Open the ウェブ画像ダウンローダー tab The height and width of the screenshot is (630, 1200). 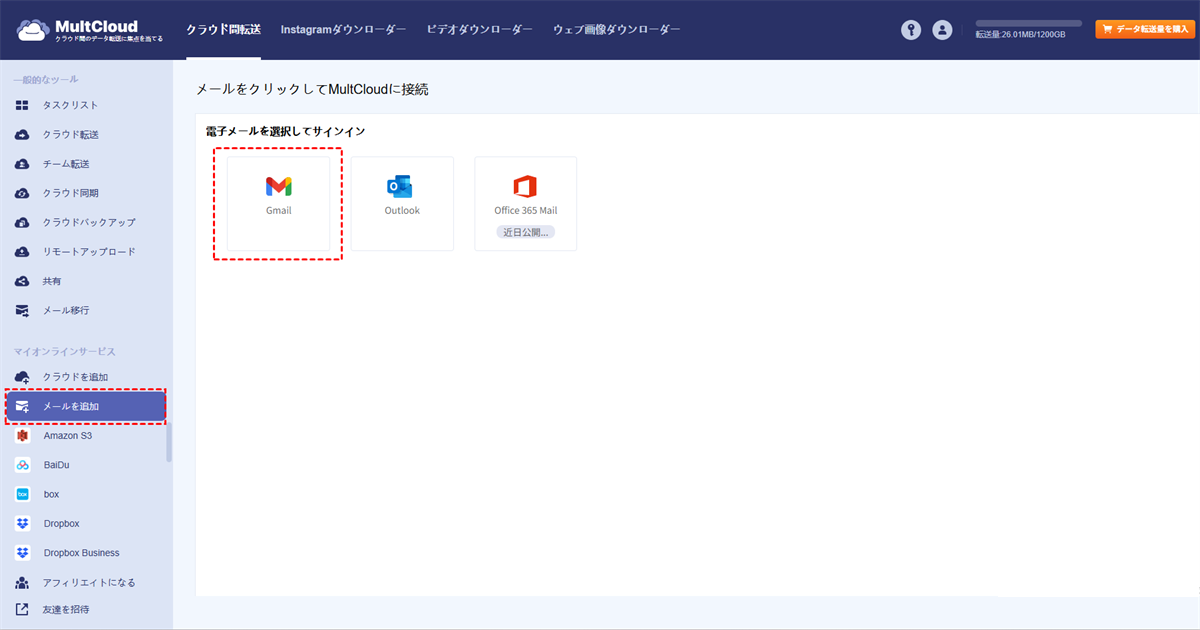pos(617,30)
